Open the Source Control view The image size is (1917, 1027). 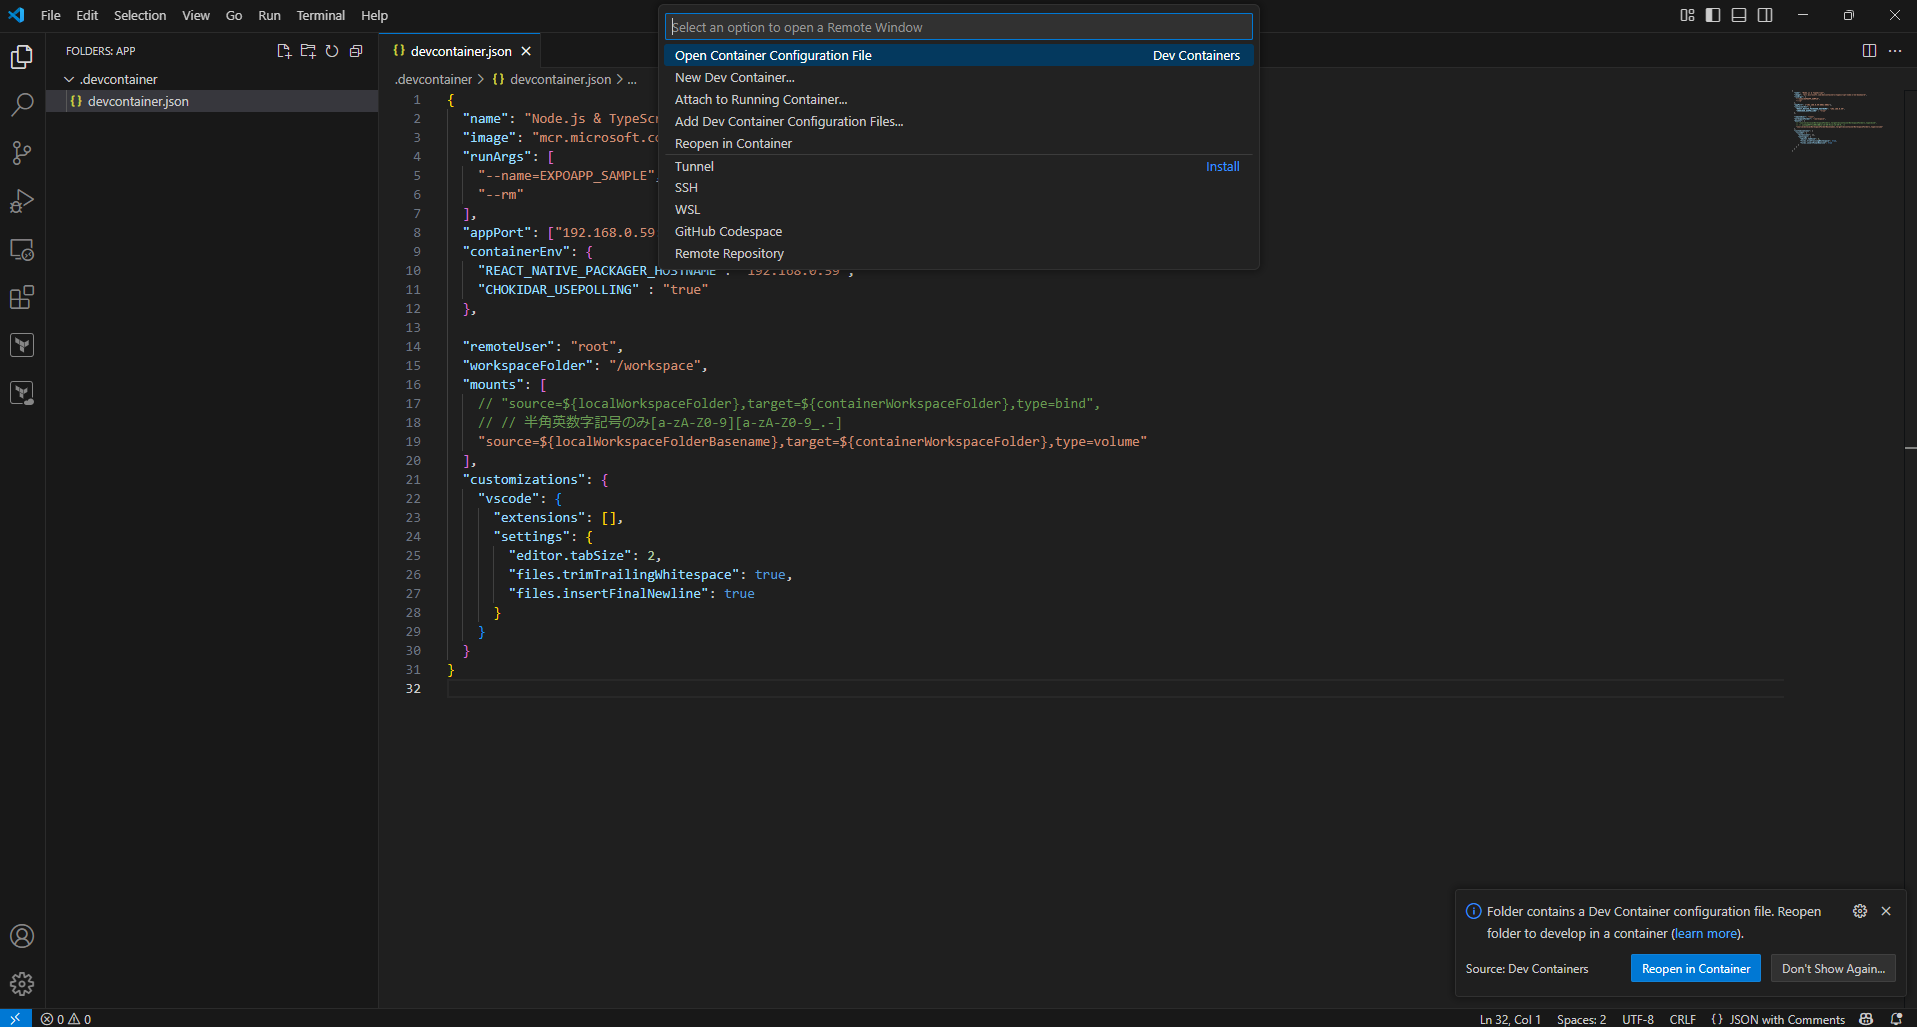22,152
